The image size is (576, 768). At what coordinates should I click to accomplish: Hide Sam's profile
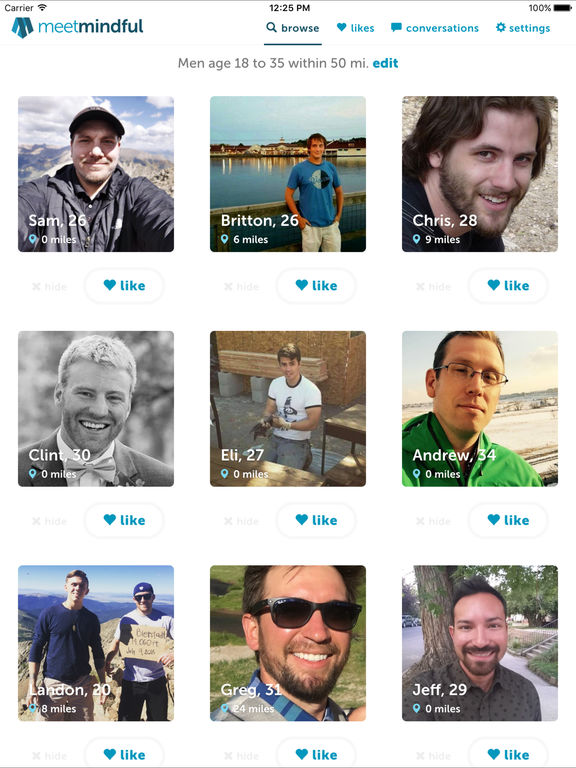(x=49, y=287)
